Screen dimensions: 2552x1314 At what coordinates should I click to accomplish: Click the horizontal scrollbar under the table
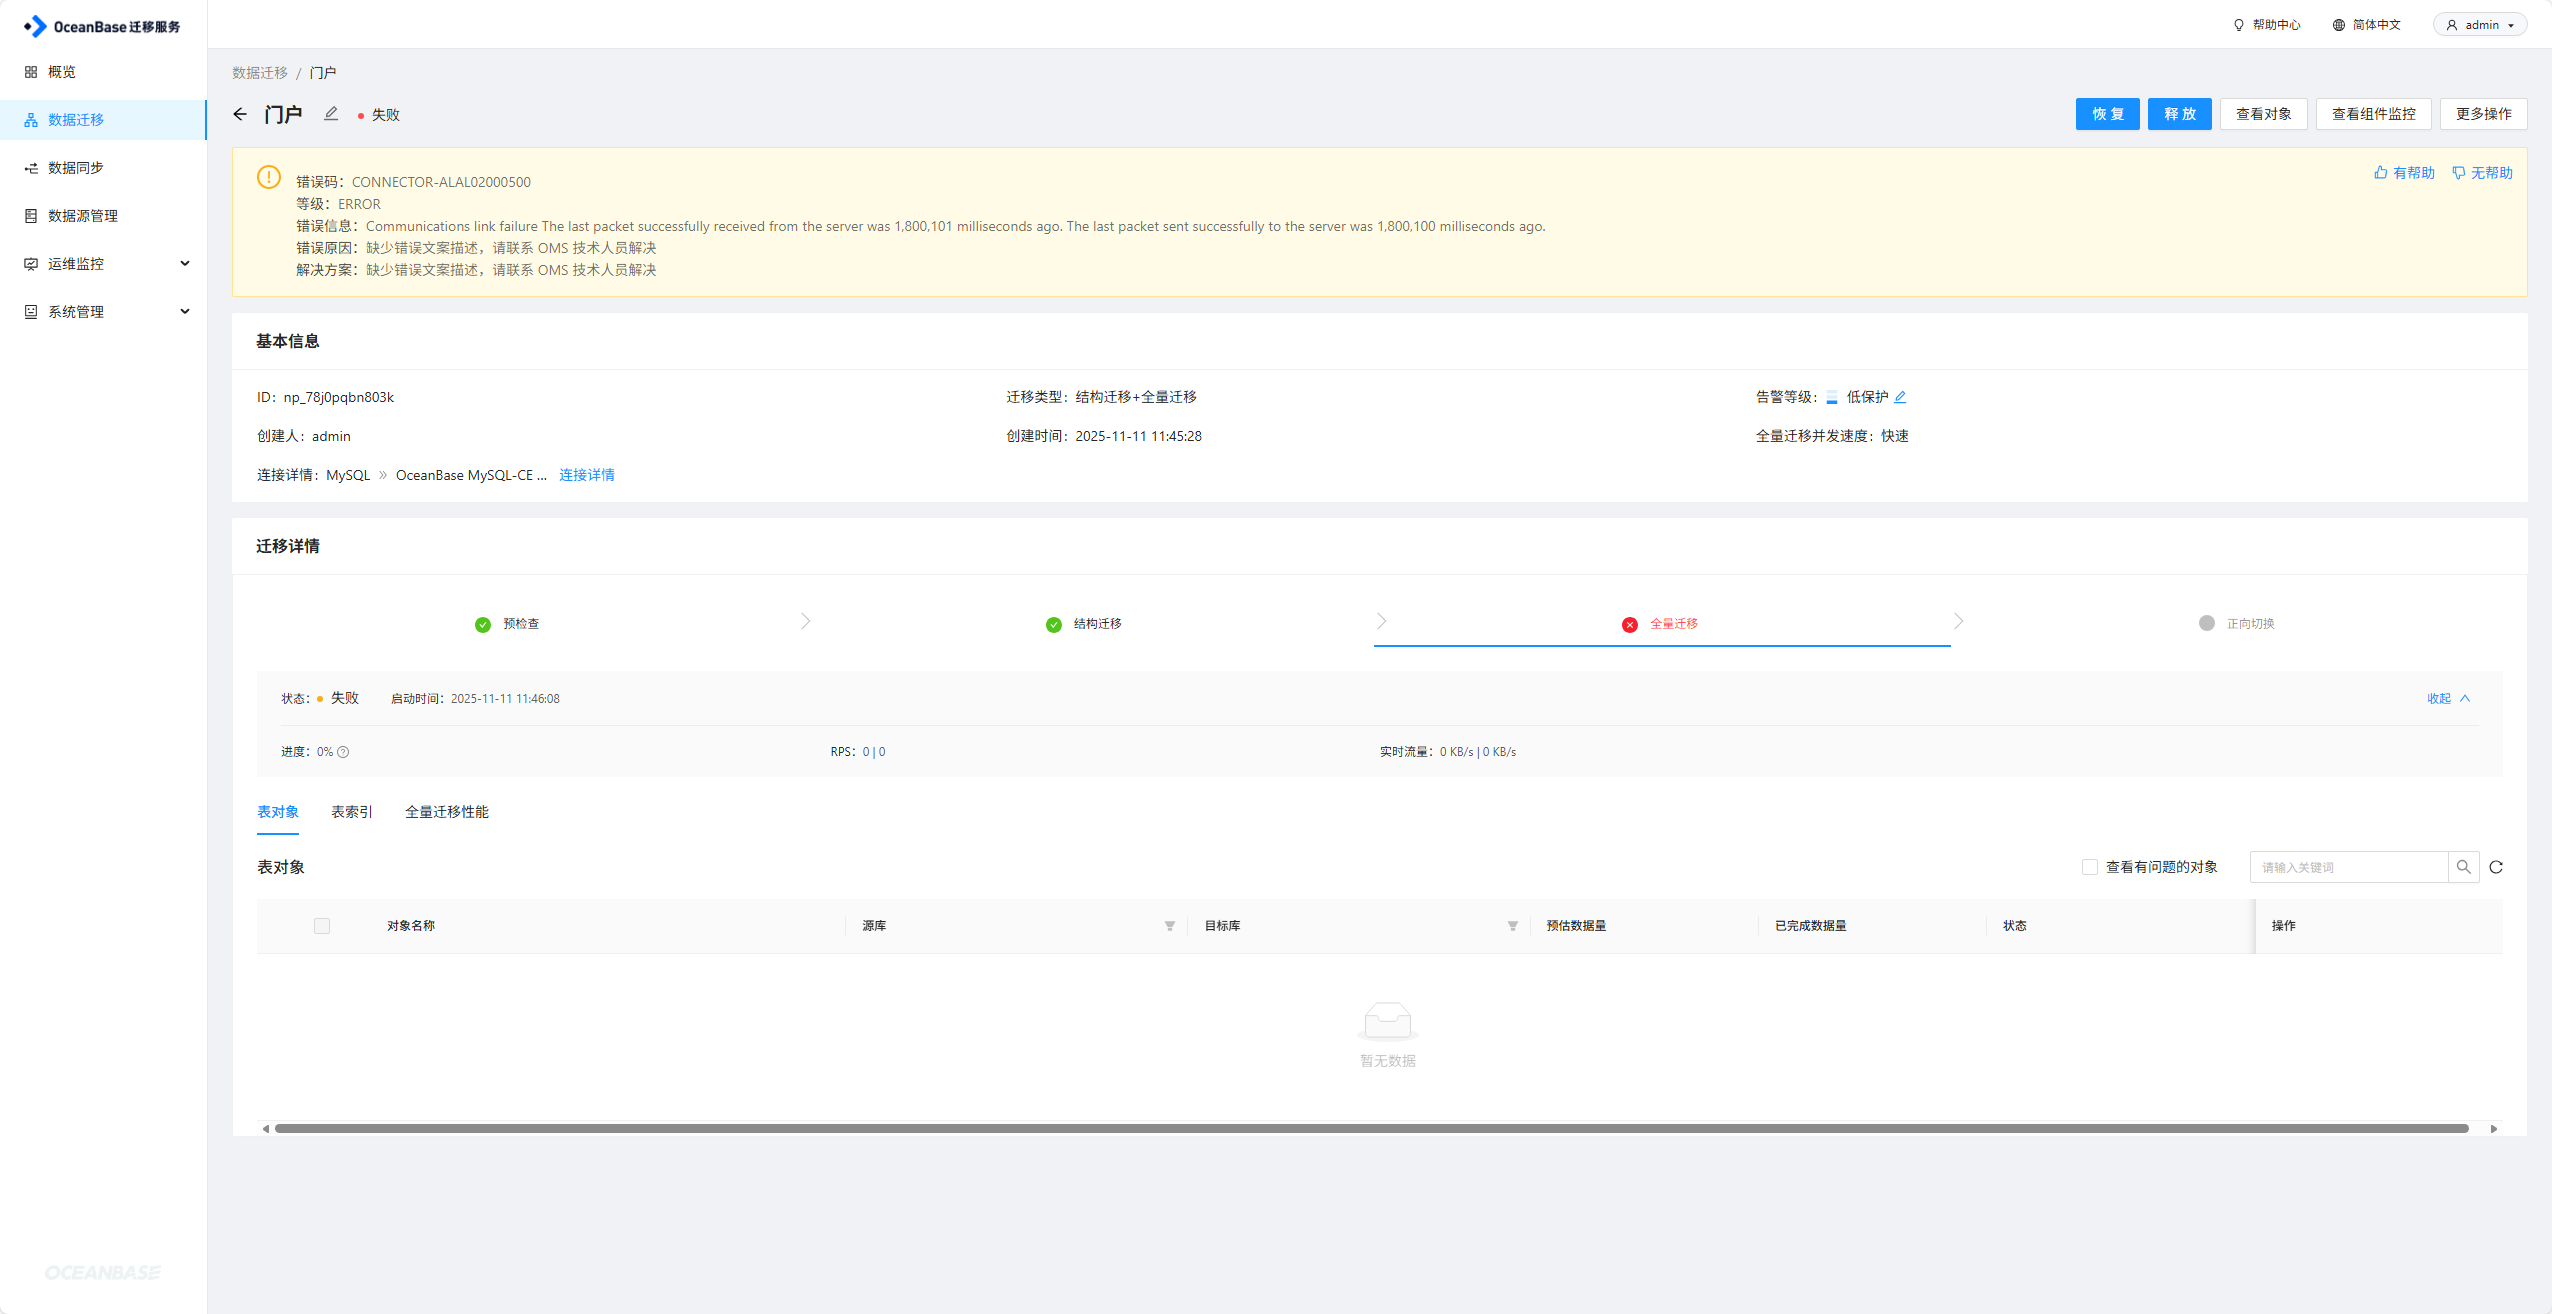(x=1370, y=1128)
